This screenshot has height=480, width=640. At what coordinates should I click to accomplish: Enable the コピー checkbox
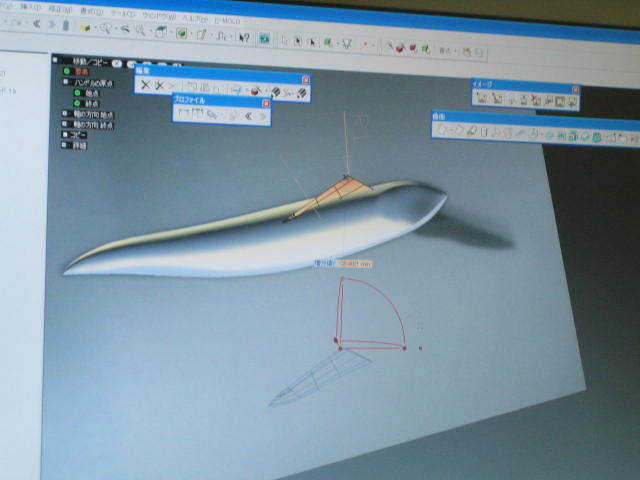[65, 134]
